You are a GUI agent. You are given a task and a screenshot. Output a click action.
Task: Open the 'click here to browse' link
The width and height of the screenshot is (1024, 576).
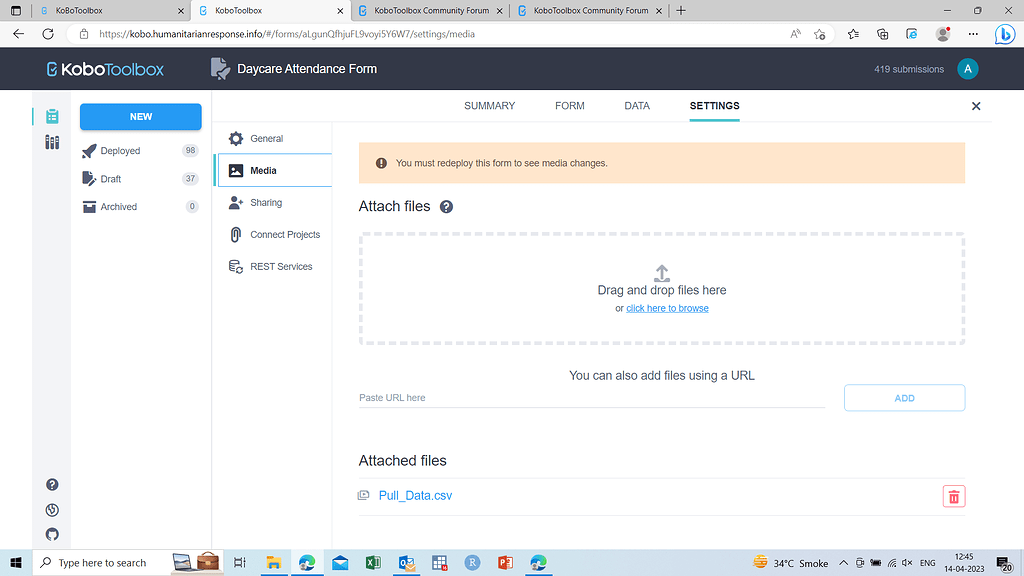tap(668, 308)
